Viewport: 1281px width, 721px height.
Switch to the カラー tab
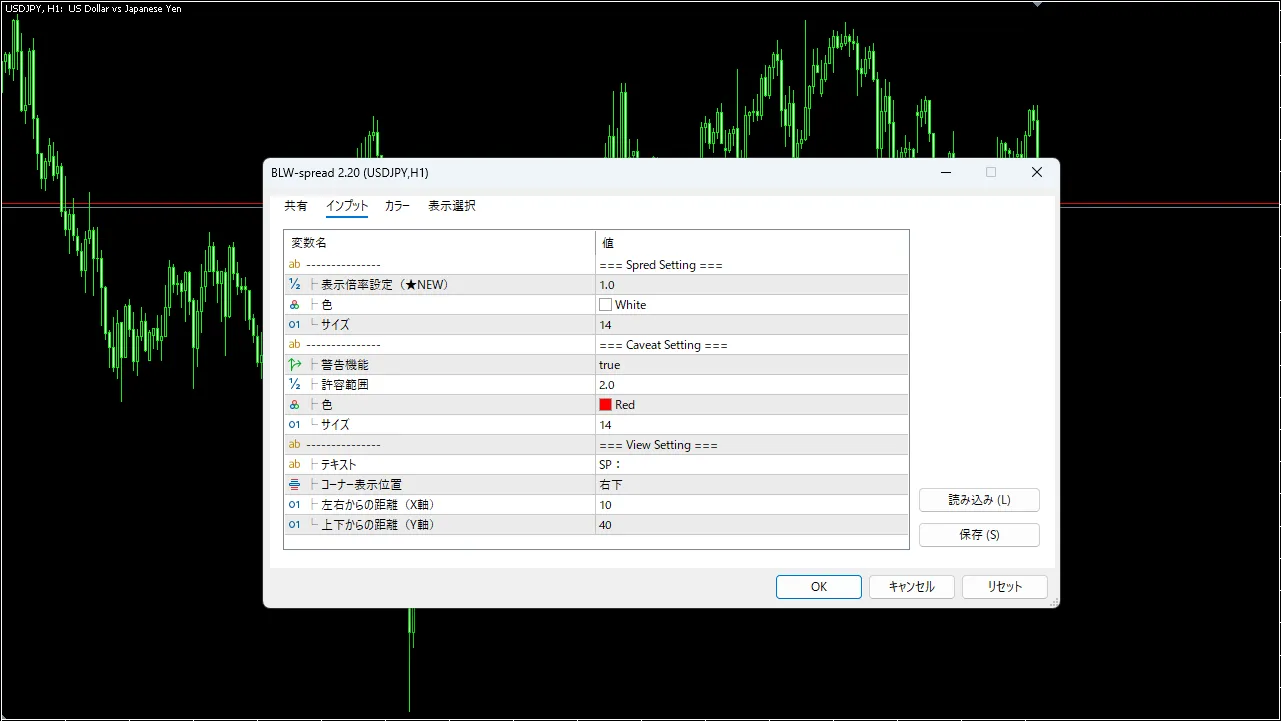(x=397, y=206)
